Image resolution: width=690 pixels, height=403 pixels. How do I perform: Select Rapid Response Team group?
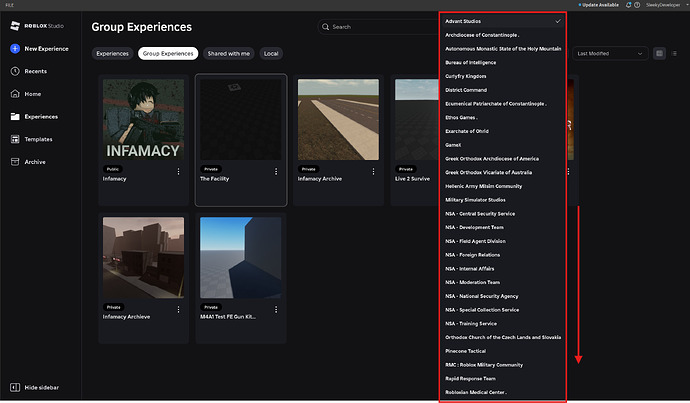pos(503,378)
